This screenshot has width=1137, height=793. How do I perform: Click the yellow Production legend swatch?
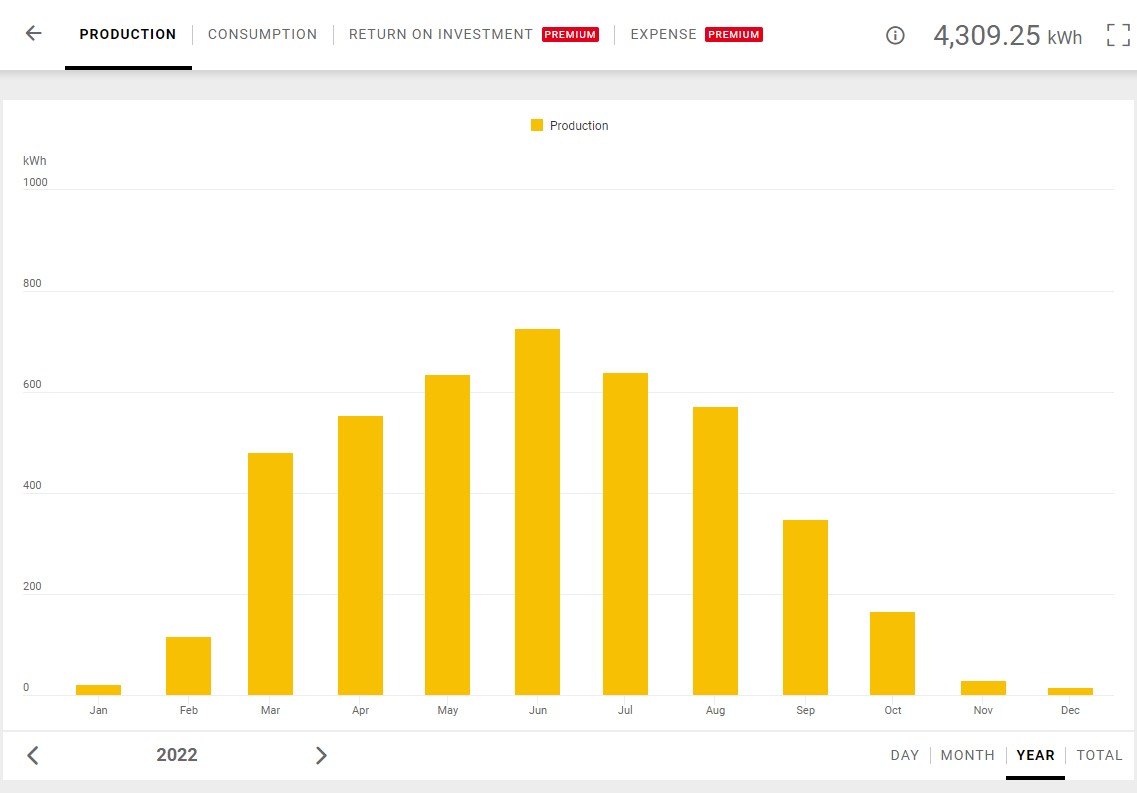click(537, 126)
